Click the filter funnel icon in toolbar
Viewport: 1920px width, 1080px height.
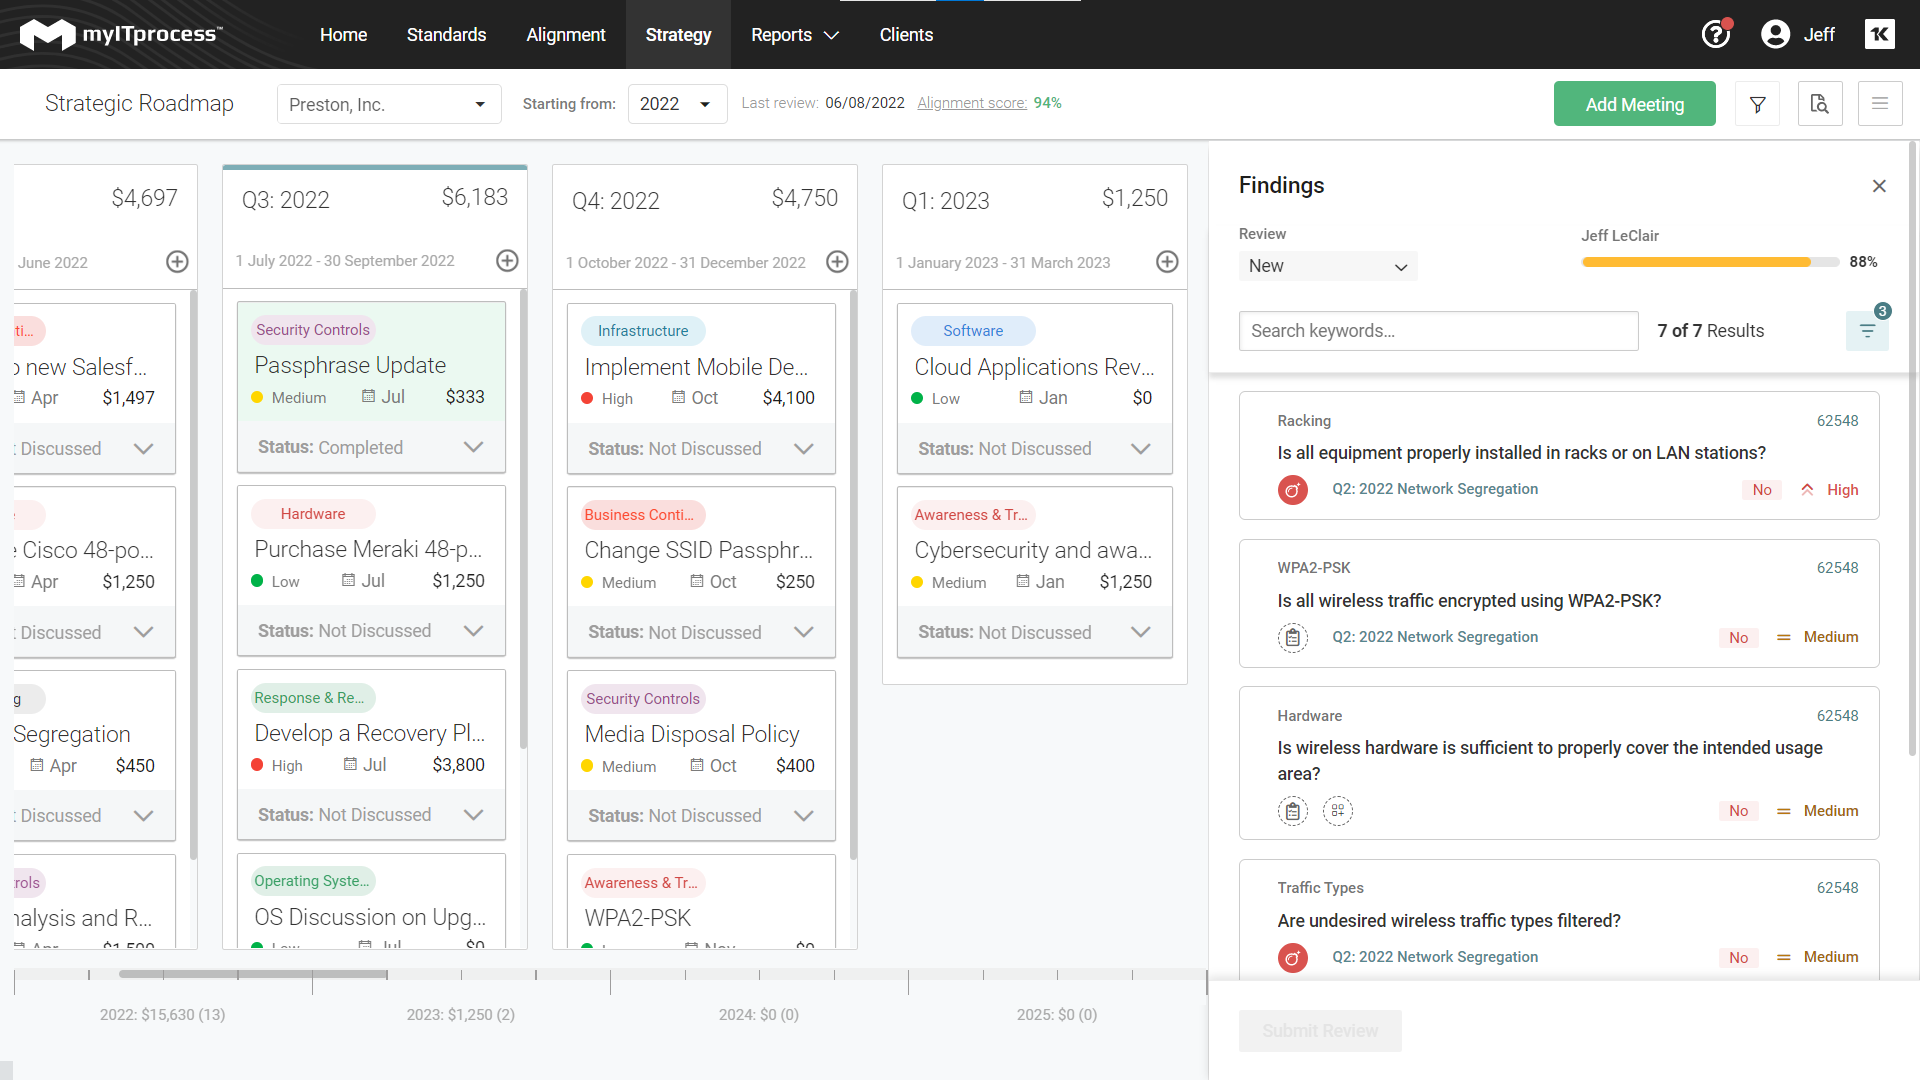pos(1757,104)
